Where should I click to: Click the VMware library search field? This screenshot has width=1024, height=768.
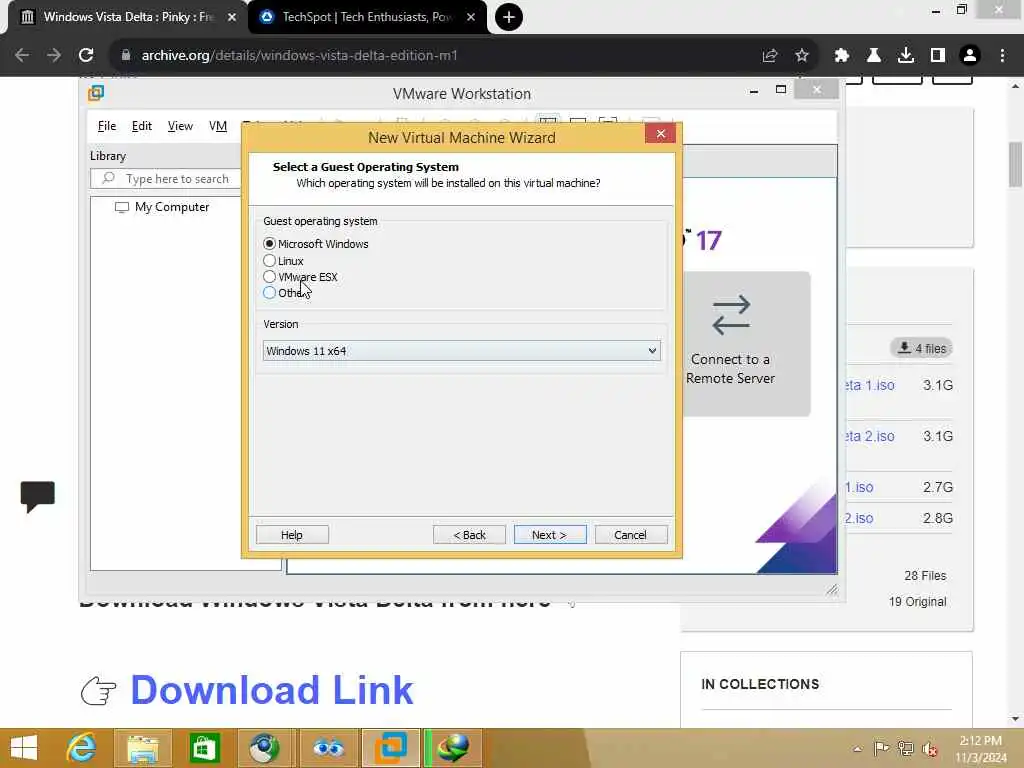167,178
